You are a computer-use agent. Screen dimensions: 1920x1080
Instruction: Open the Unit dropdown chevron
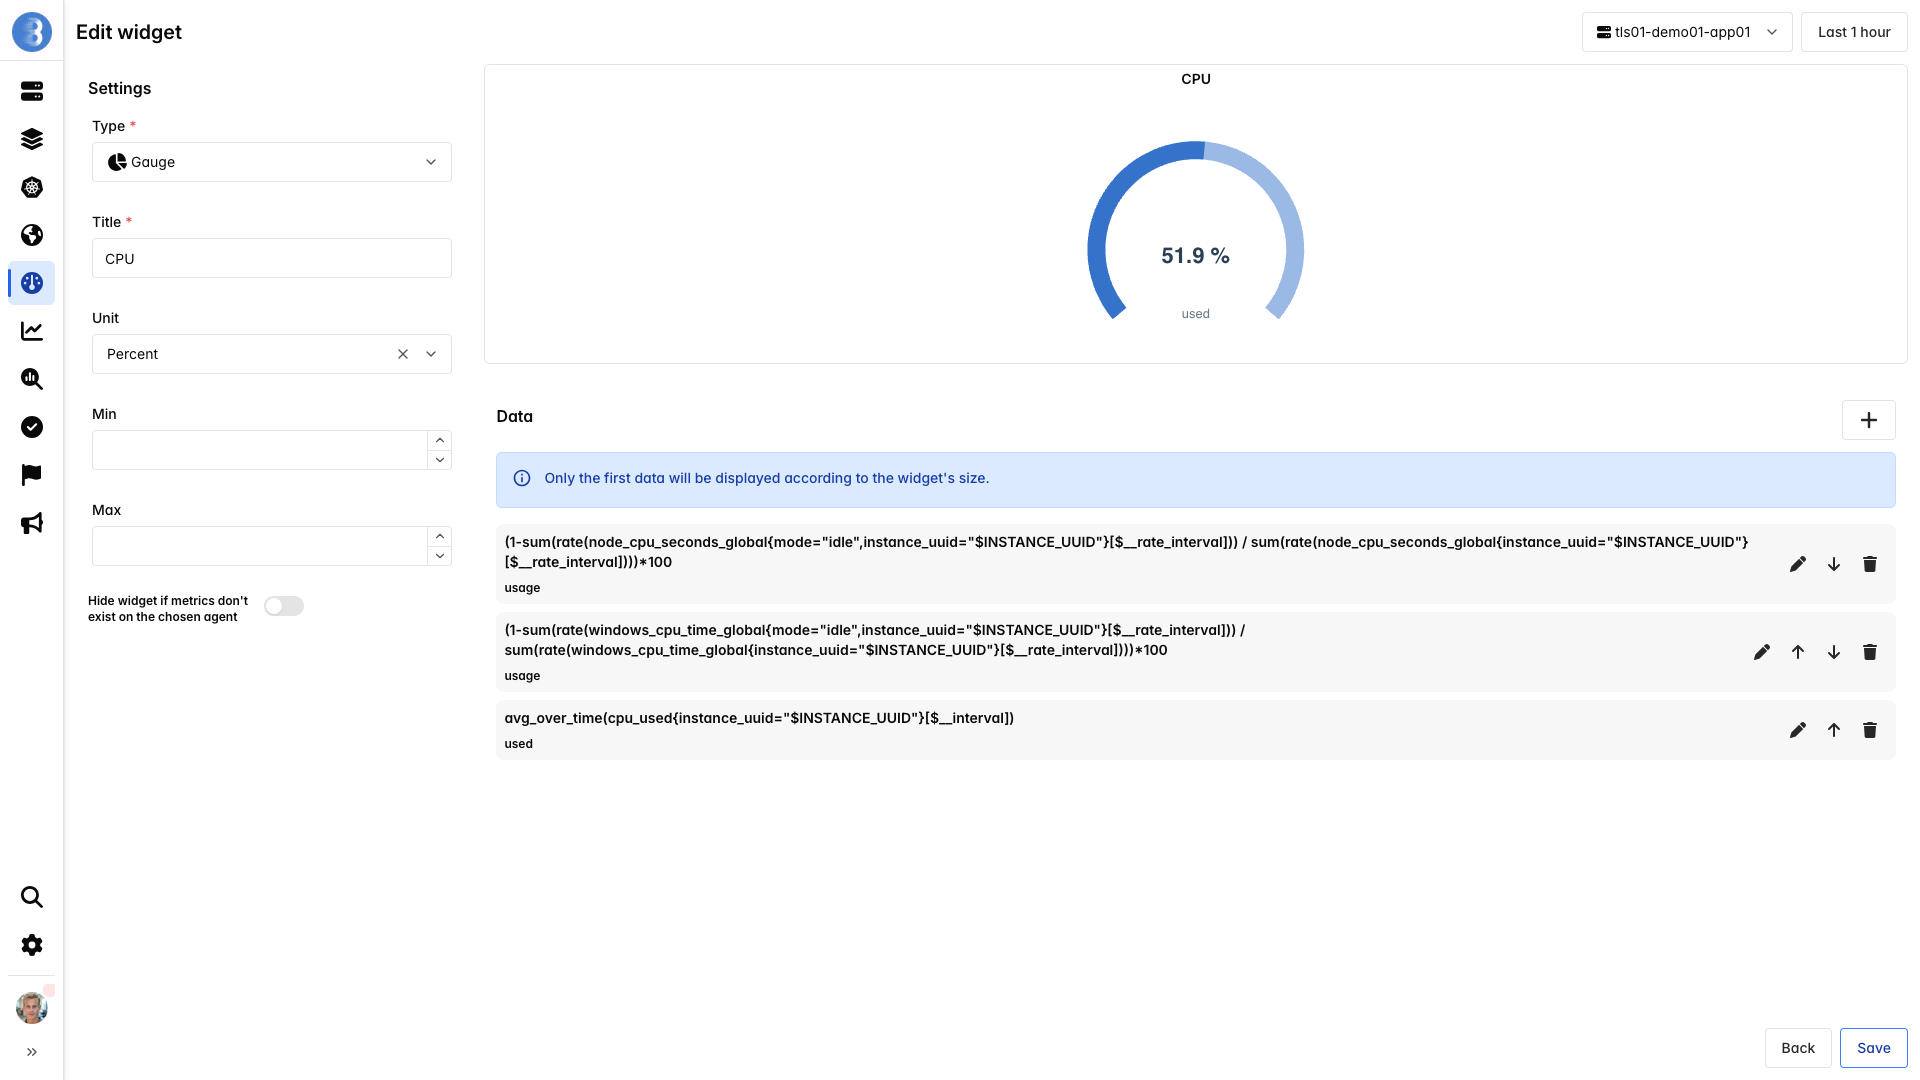[431, 354]
